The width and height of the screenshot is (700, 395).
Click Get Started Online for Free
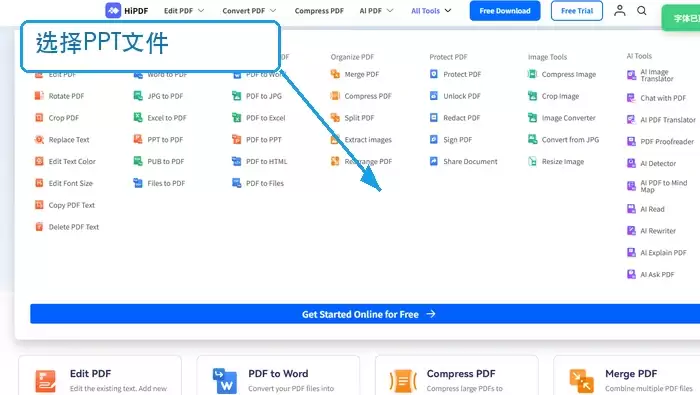click(x=365, y=314)
